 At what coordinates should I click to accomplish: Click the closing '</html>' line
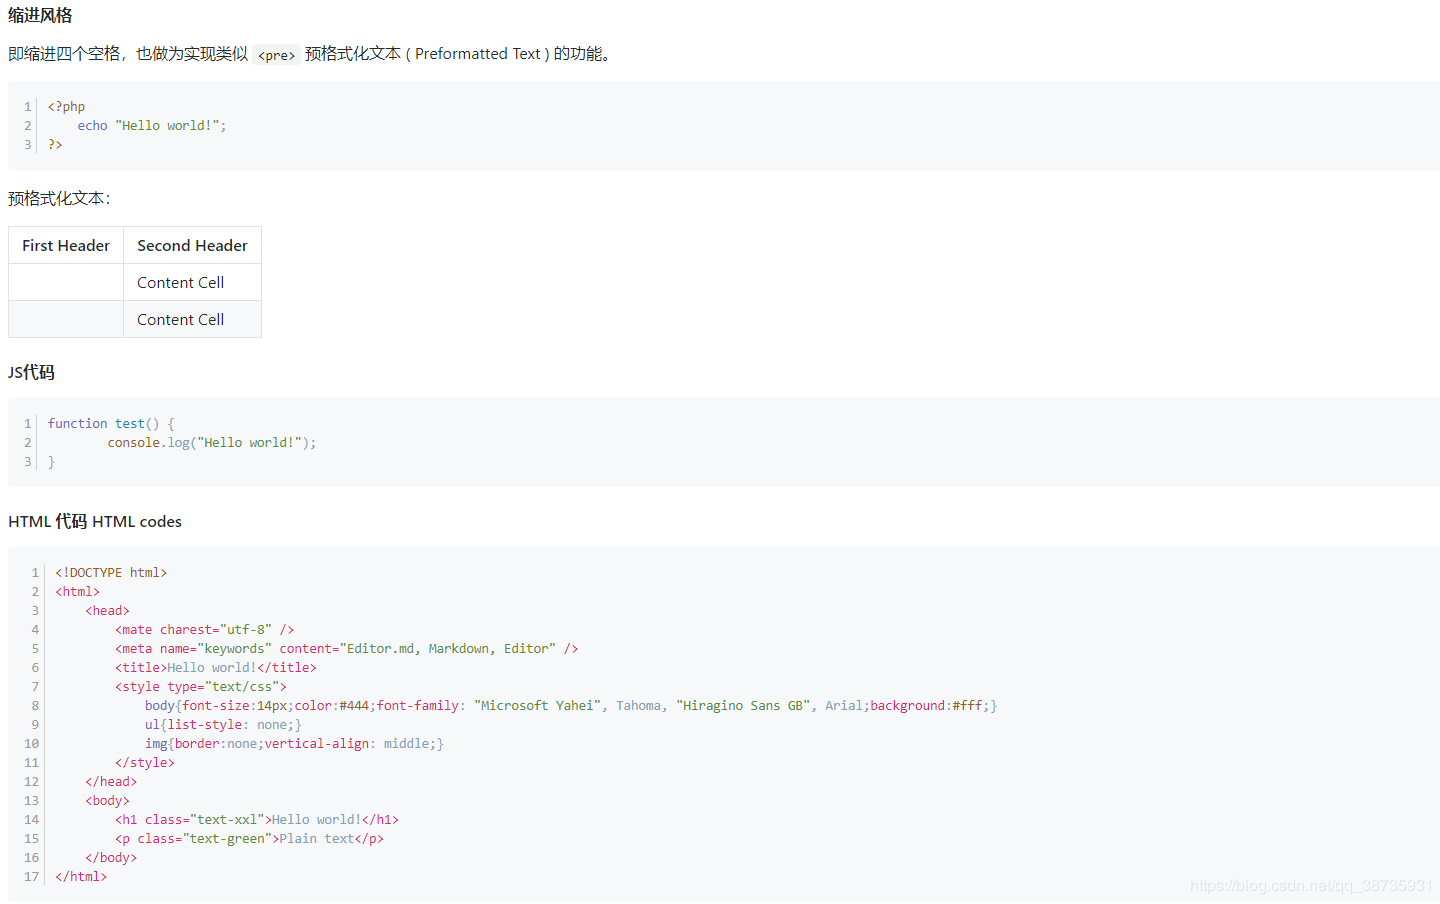(x=81, y=877)
